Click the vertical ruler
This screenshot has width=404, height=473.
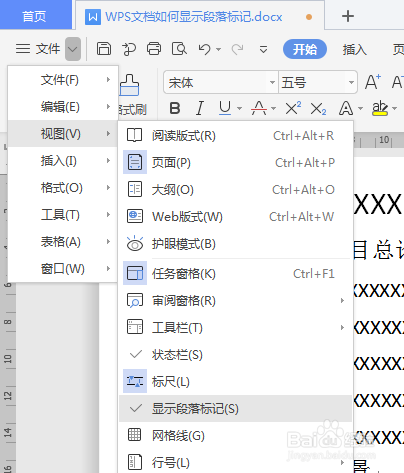[x=8, y=323]
